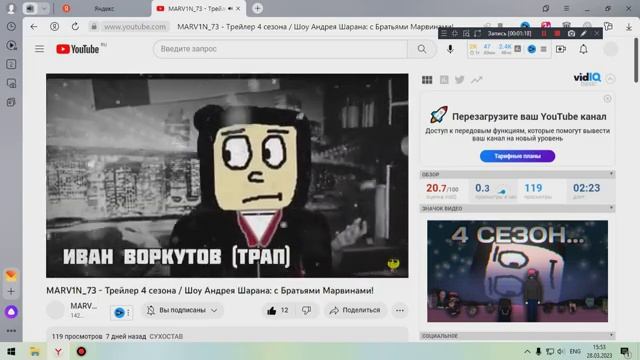Image resolution: width=640 pixels, height=360 pixels.
Task: Share the video with Поделиться
Action: 355,310
